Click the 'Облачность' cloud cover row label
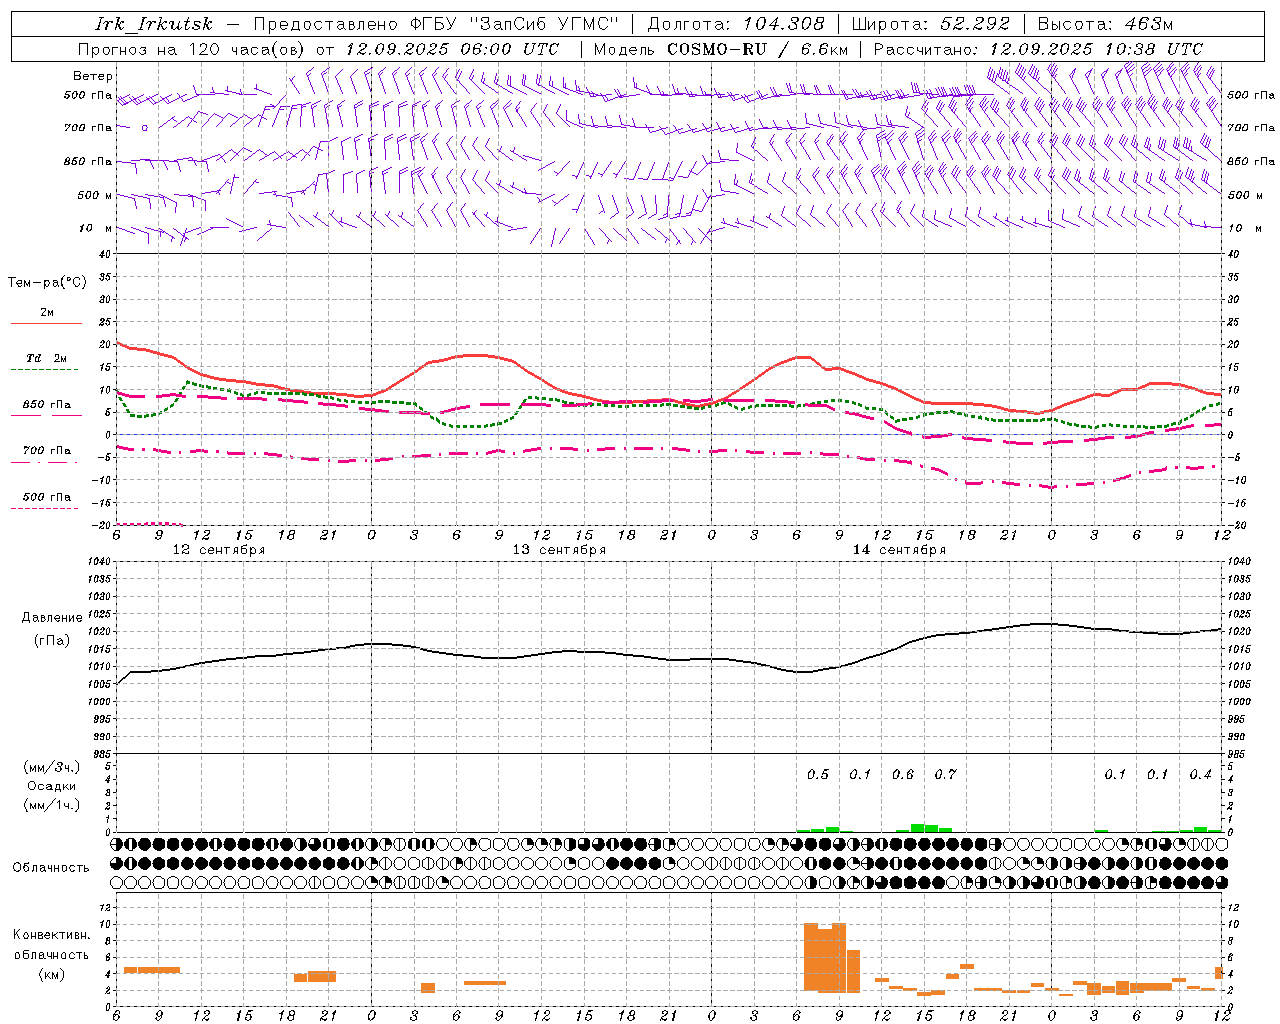 point(52,868)
